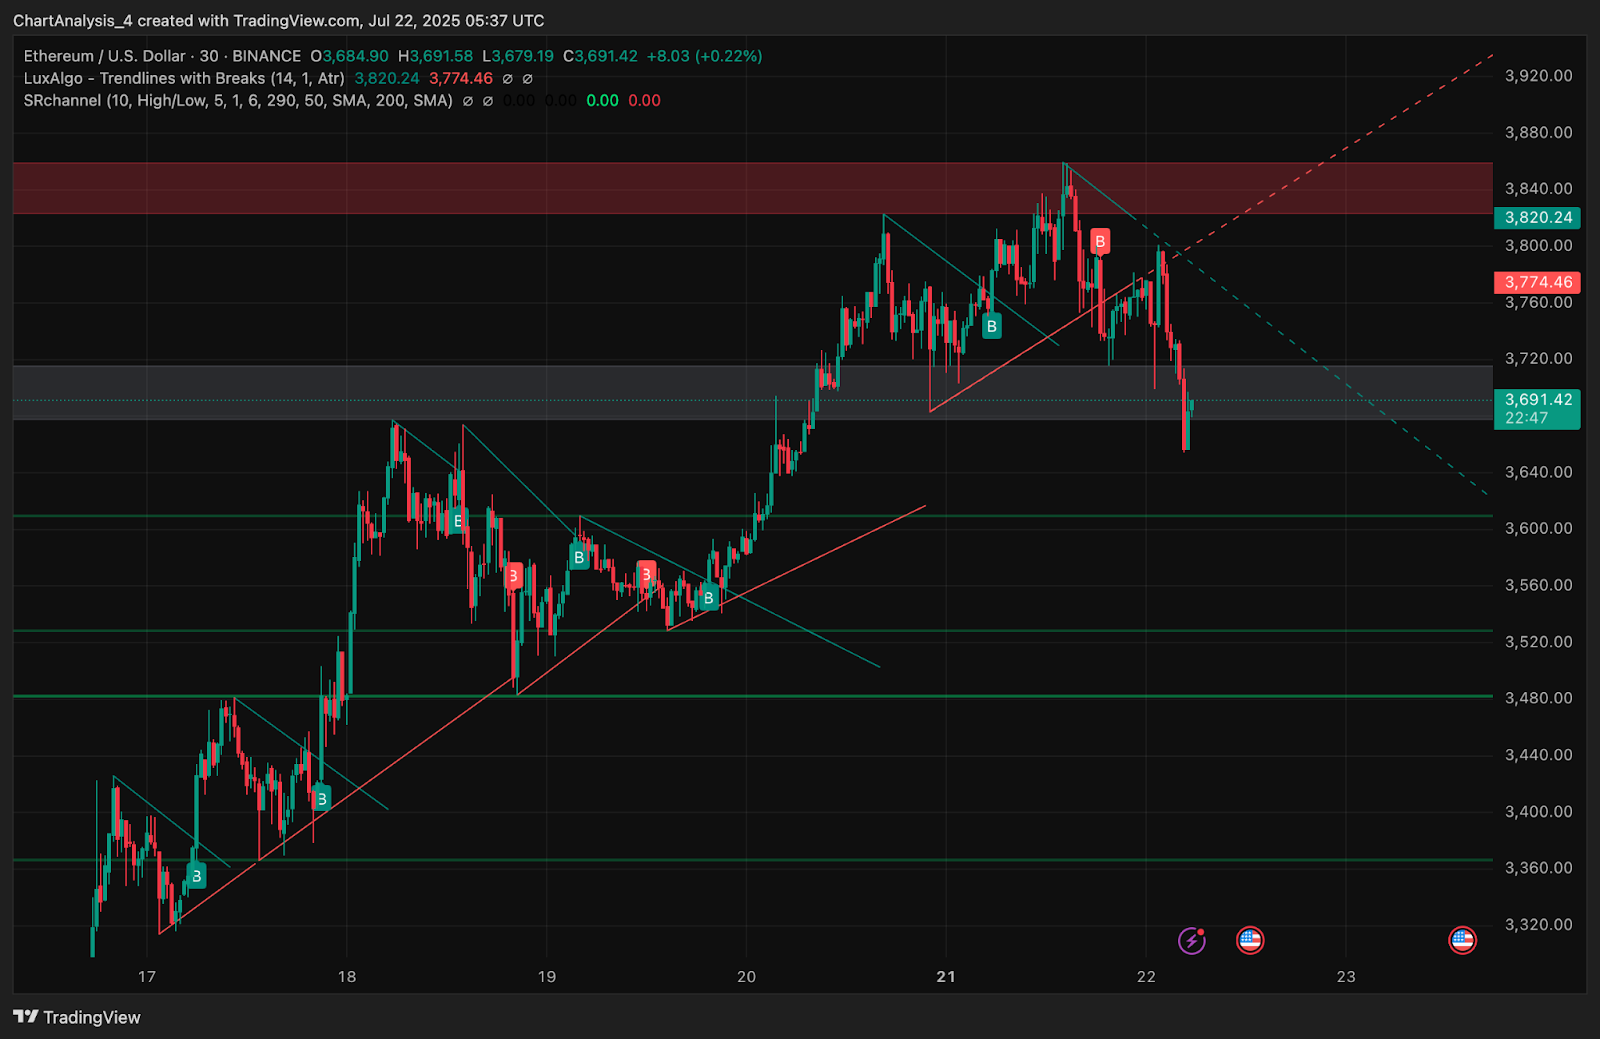
Task: Click the 3,840.00 price axis label
Action: tap(1538, 189)
